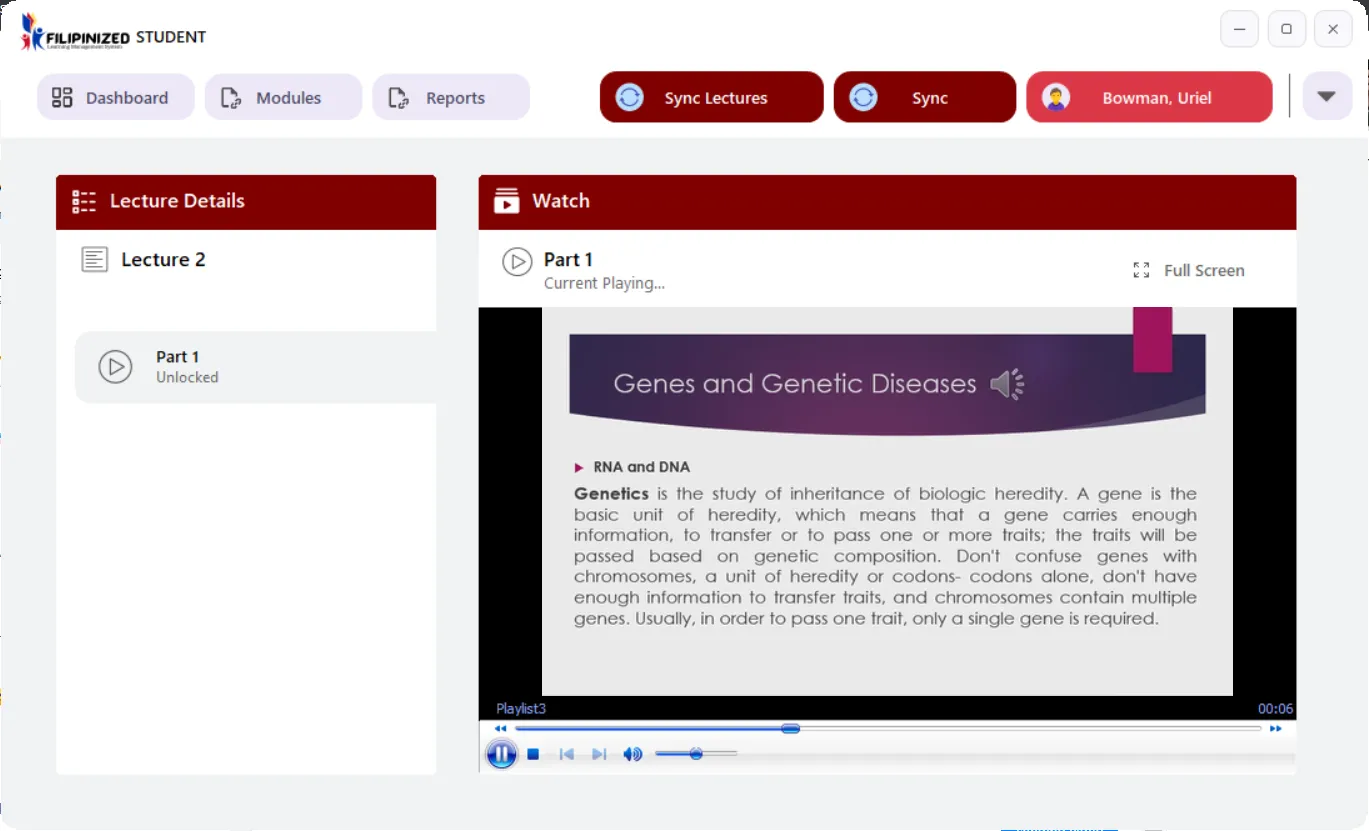Open the Reports tab
This screenshot has width=1369, height=831.
(x=451, y=98)
